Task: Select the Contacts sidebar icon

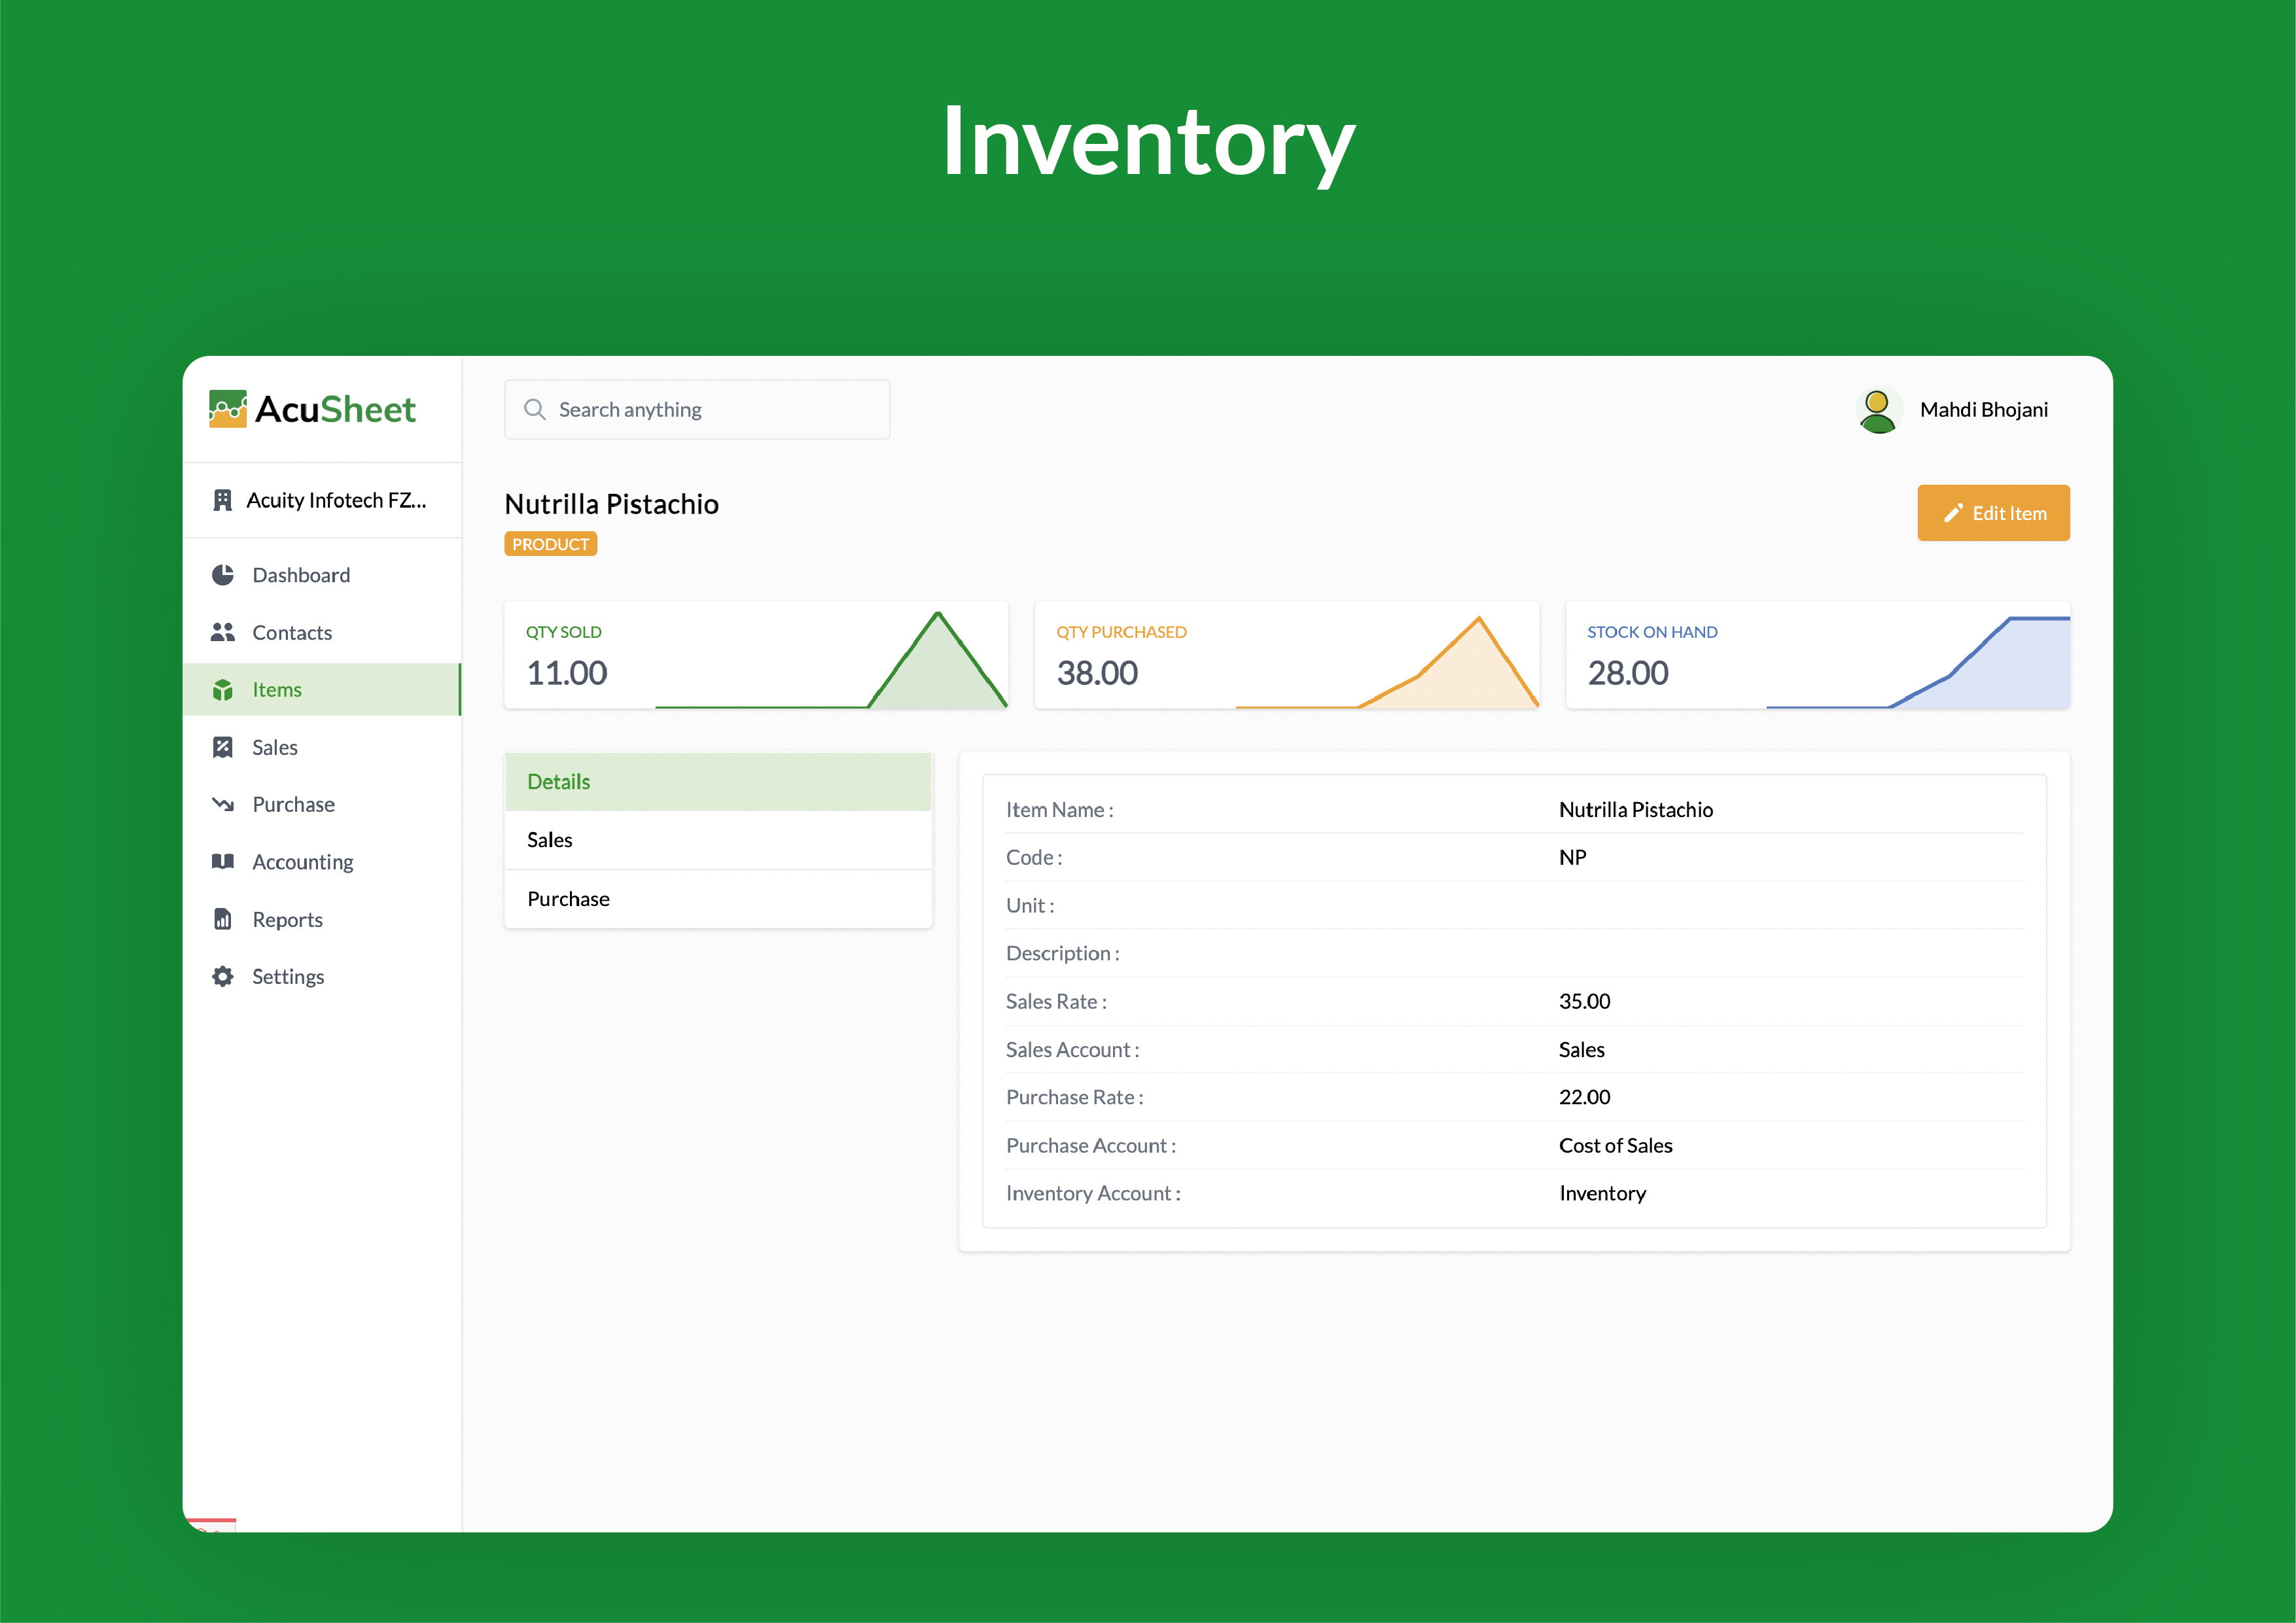Action: coord(223,632)
